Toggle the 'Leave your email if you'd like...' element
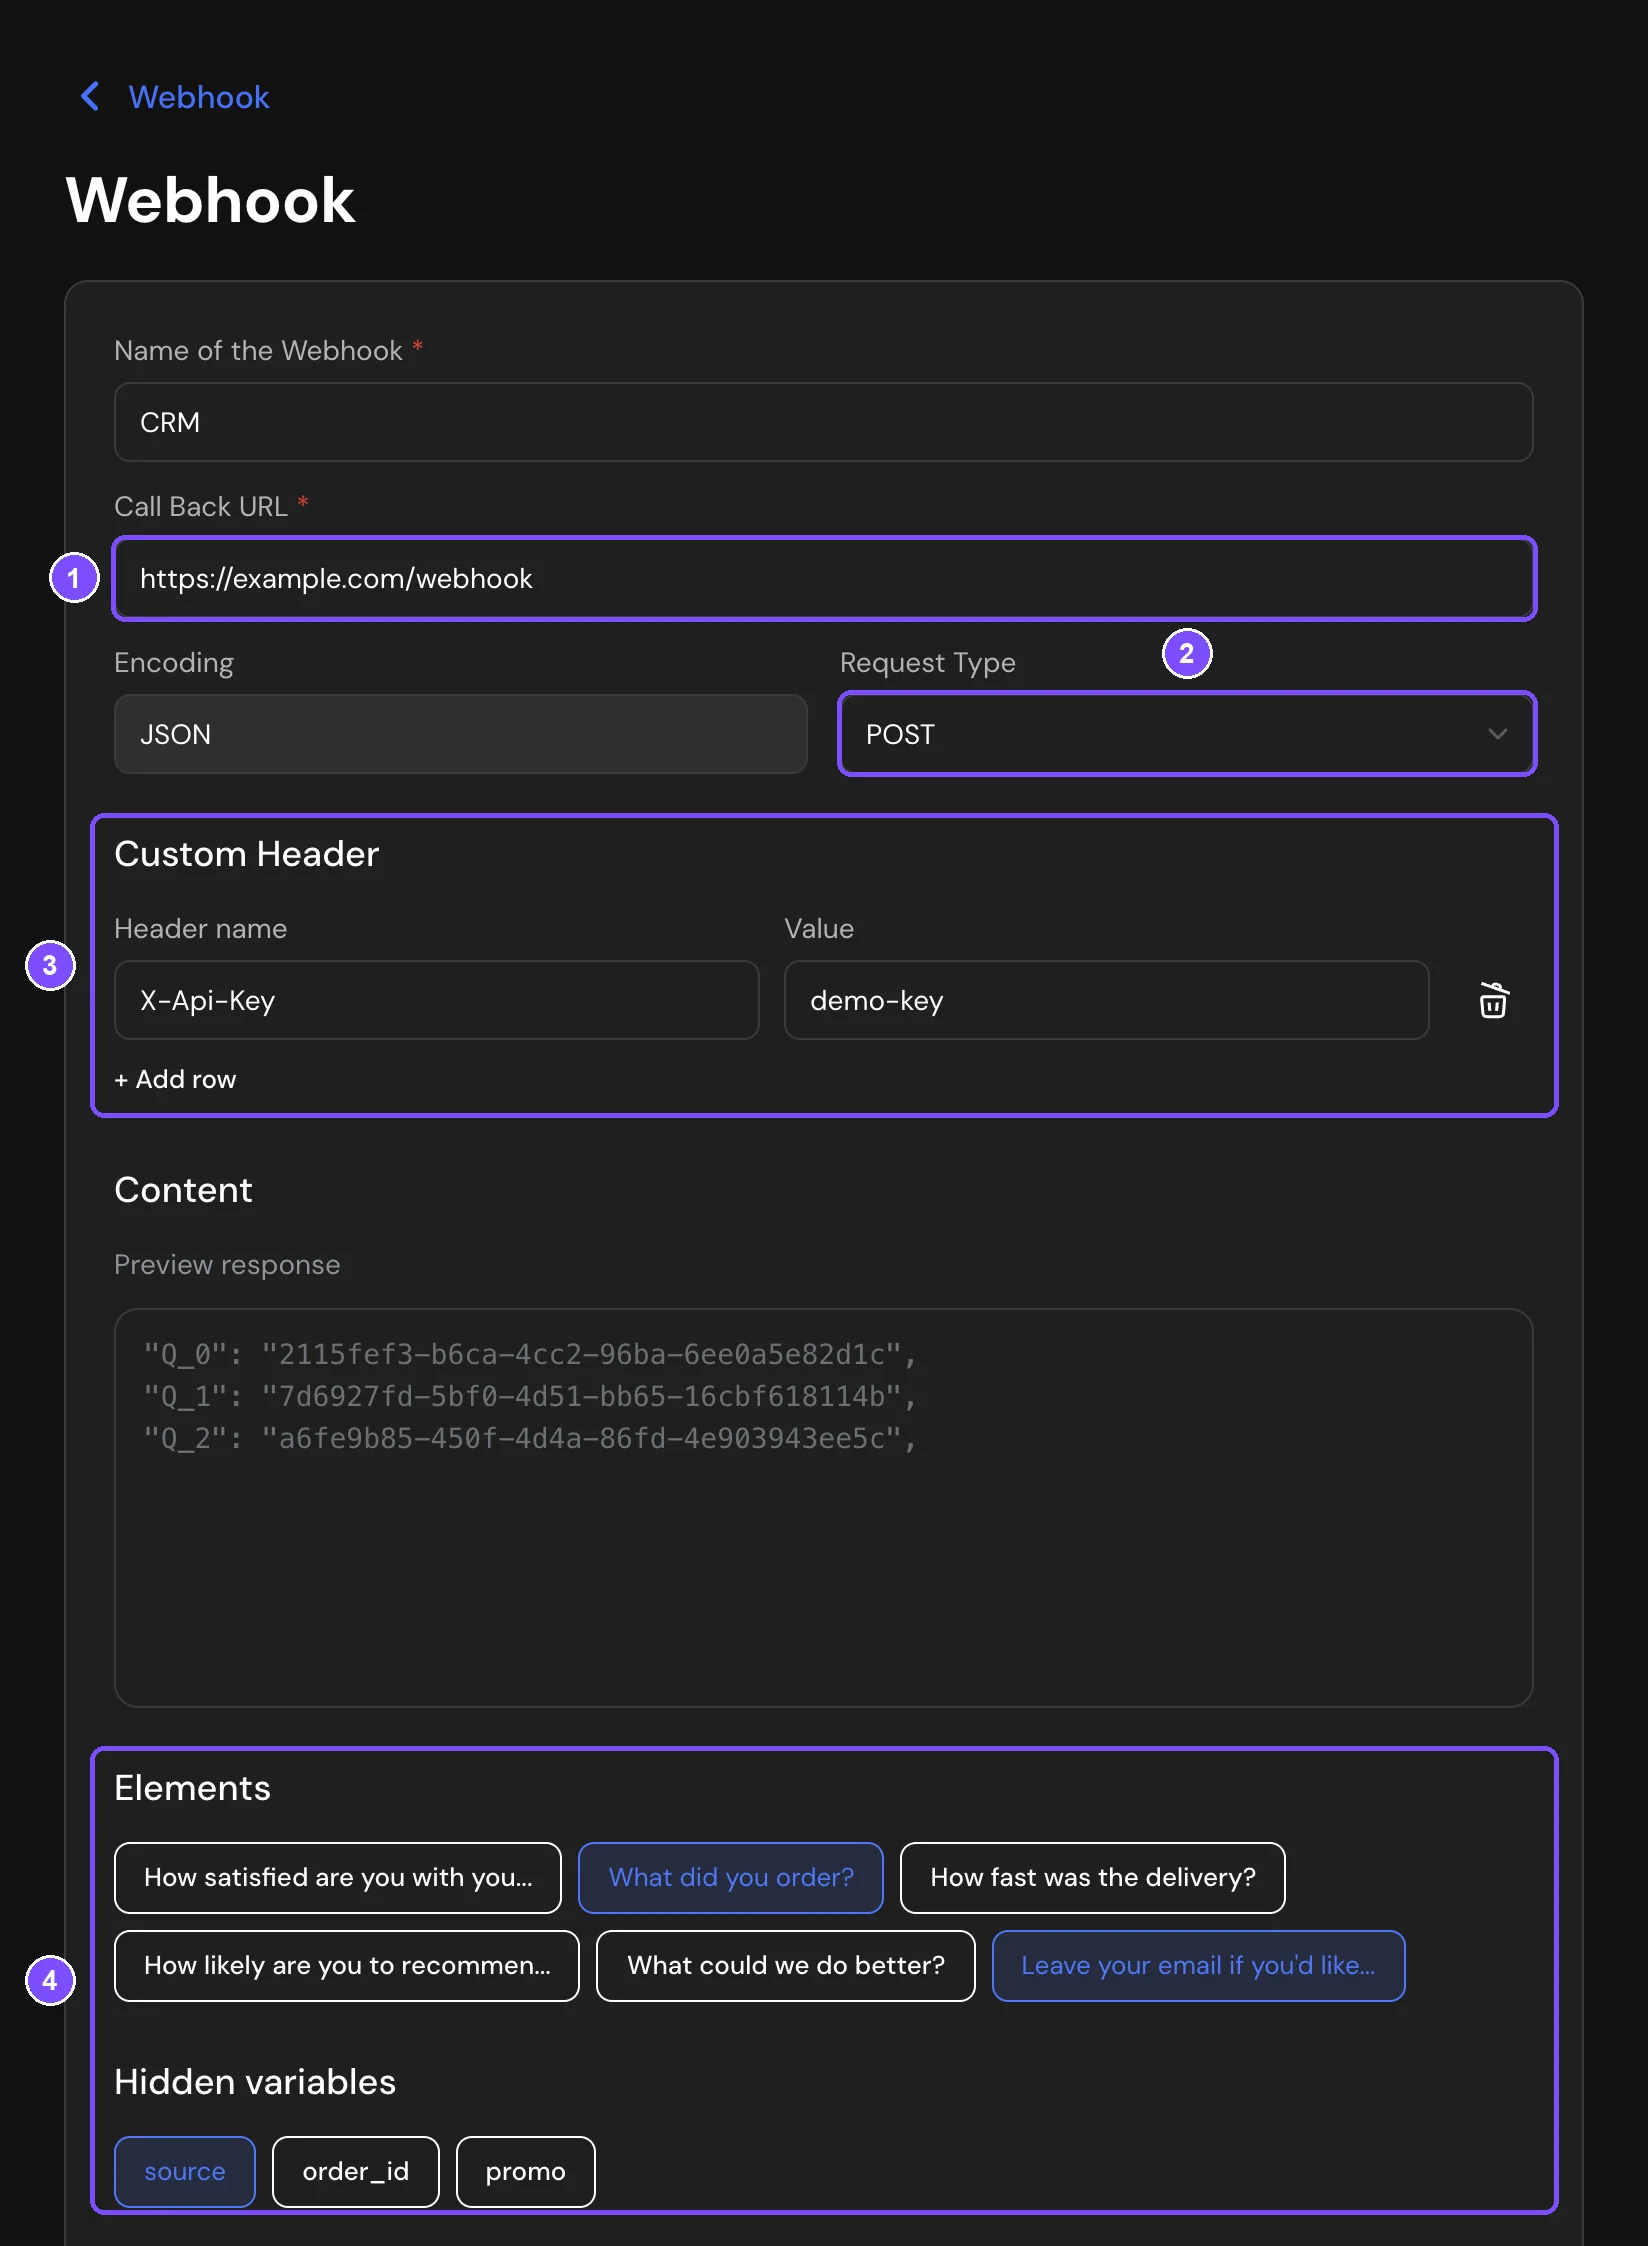1648x2246 pixels. (1198, 1965)
